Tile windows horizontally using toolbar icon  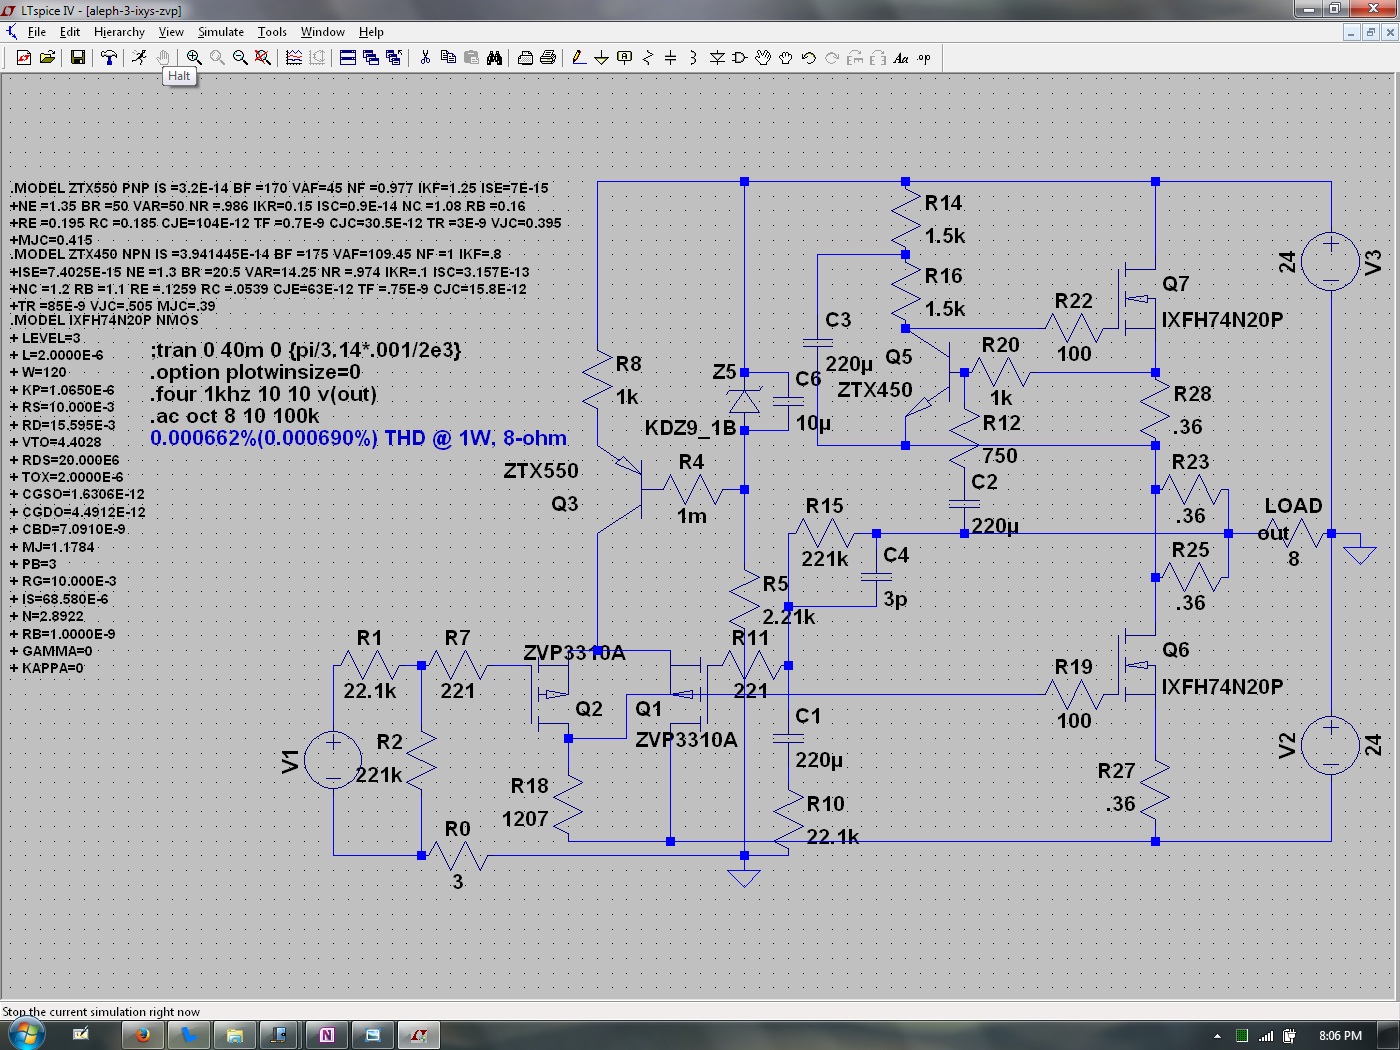click(x=348, y=58)
